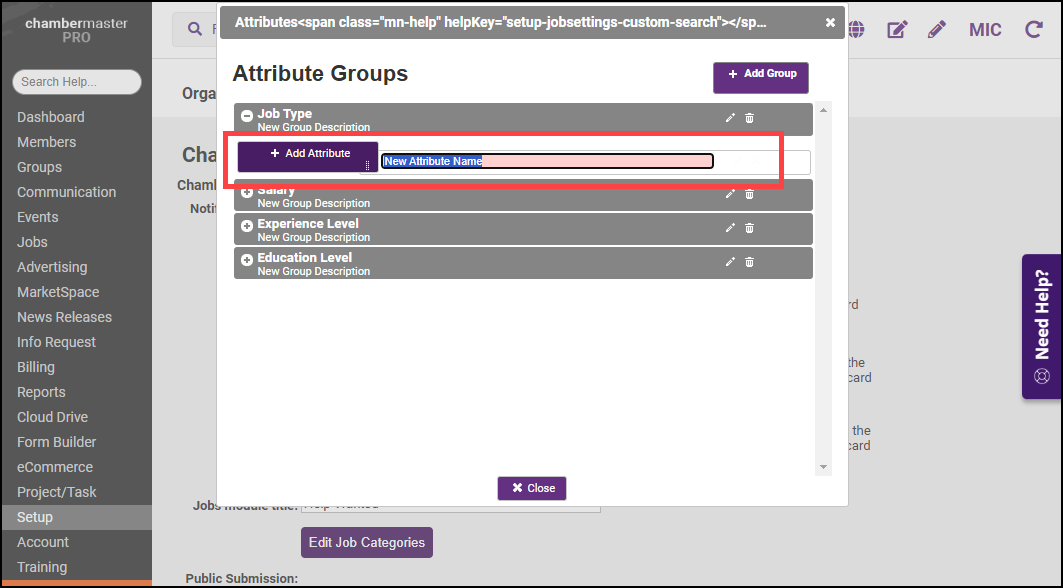Go to Reports in the sidebar
1063x588 pixels.
[41, 392]
